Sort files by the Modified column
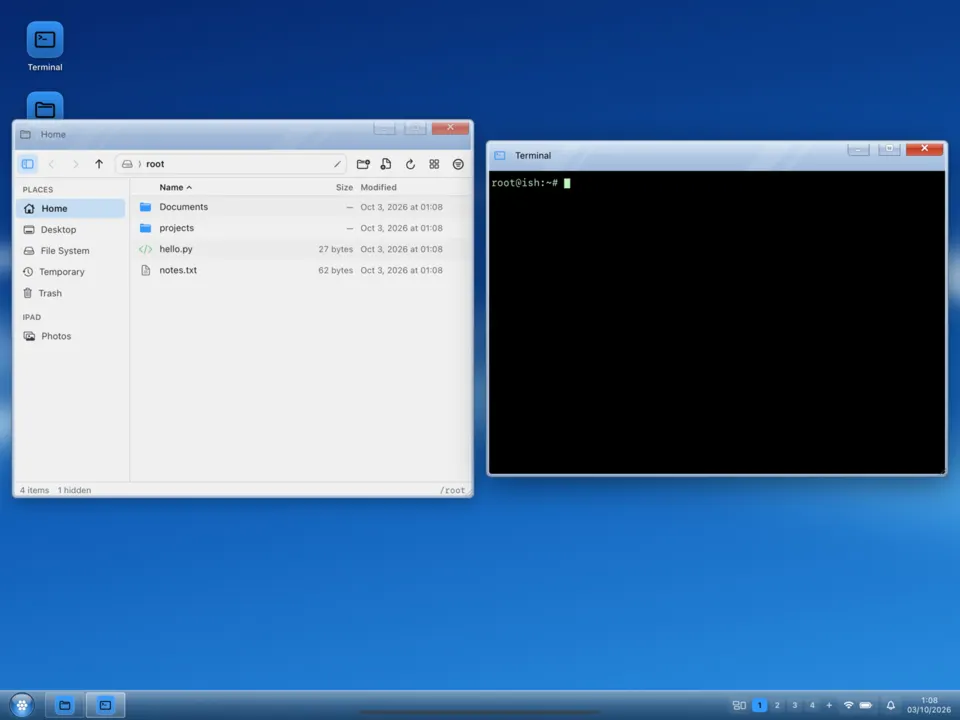 (378, 187)
